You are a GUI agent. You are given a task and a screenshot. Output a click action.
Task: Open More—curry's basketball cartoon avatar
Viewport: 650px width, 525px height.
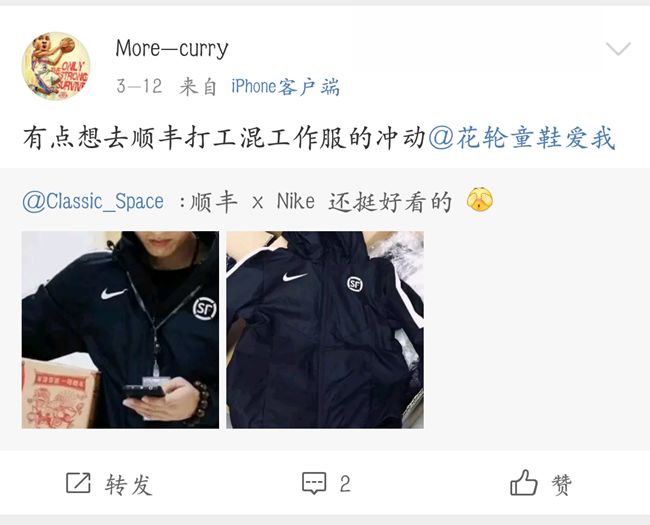coord(56,66)
